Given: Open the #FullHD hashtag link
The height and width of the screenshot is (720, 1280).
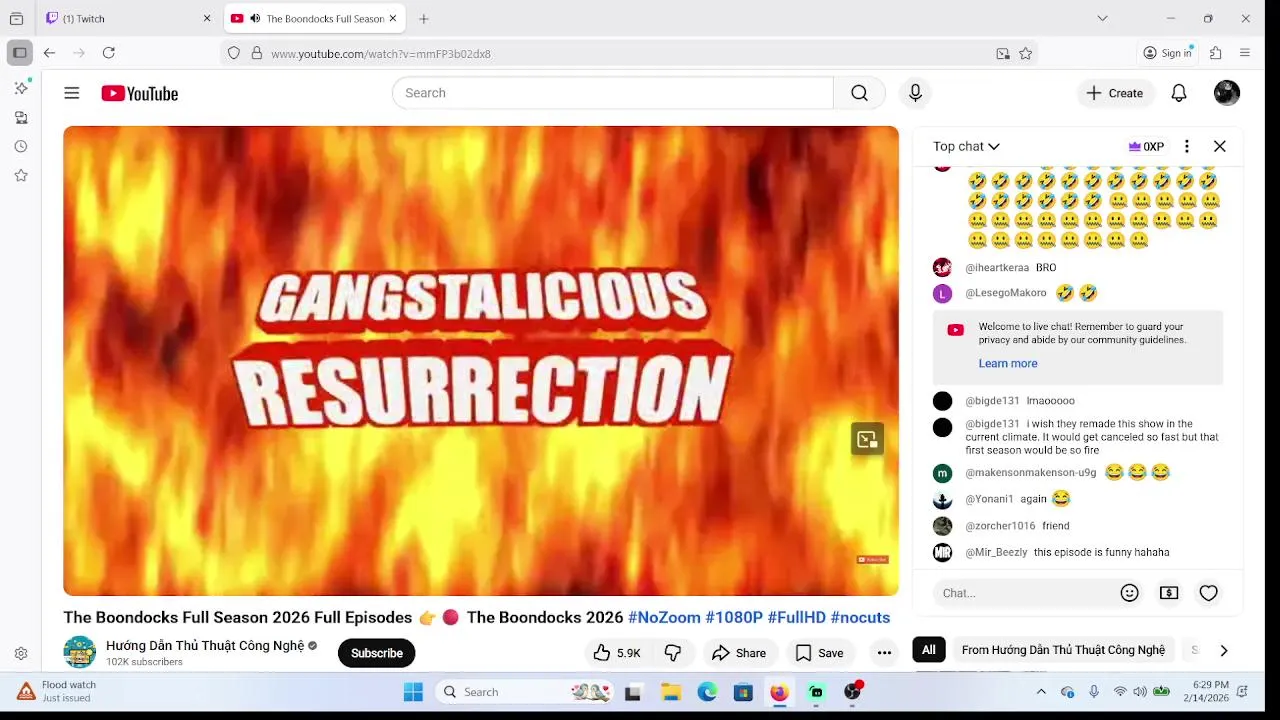Looking at the screenshot, I should tap(796, 618).
